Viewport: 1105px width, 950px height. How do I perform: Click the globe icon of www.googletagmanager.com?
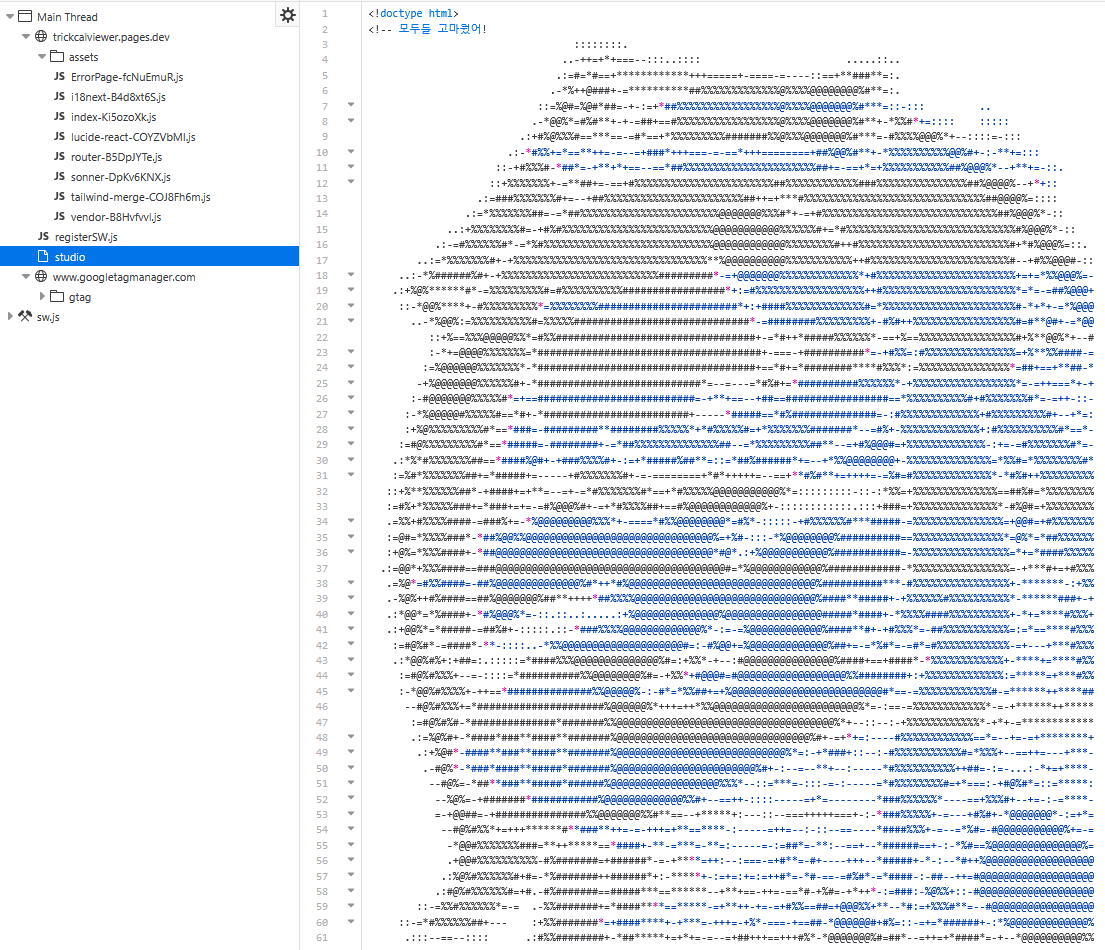coord(42,276)
